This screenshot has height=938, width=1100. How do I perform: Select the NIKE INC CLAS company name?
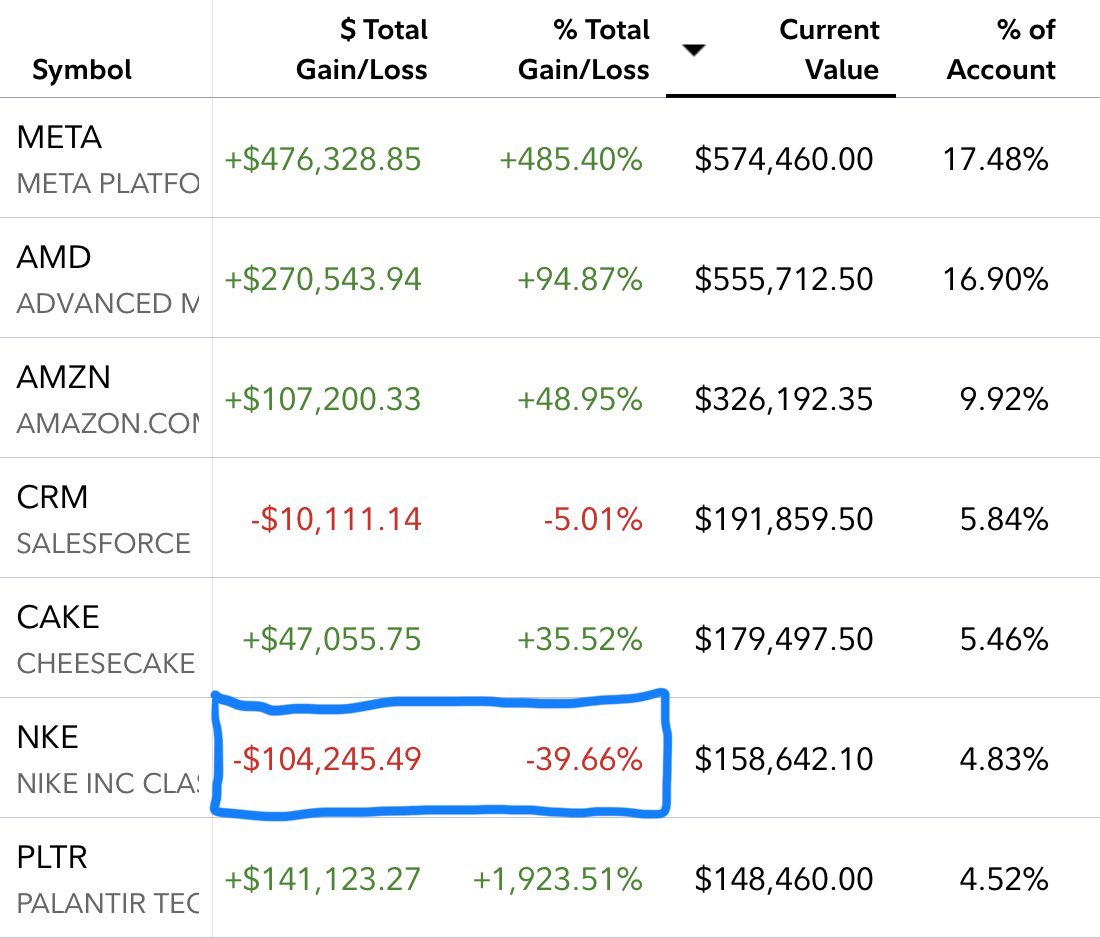108,783
